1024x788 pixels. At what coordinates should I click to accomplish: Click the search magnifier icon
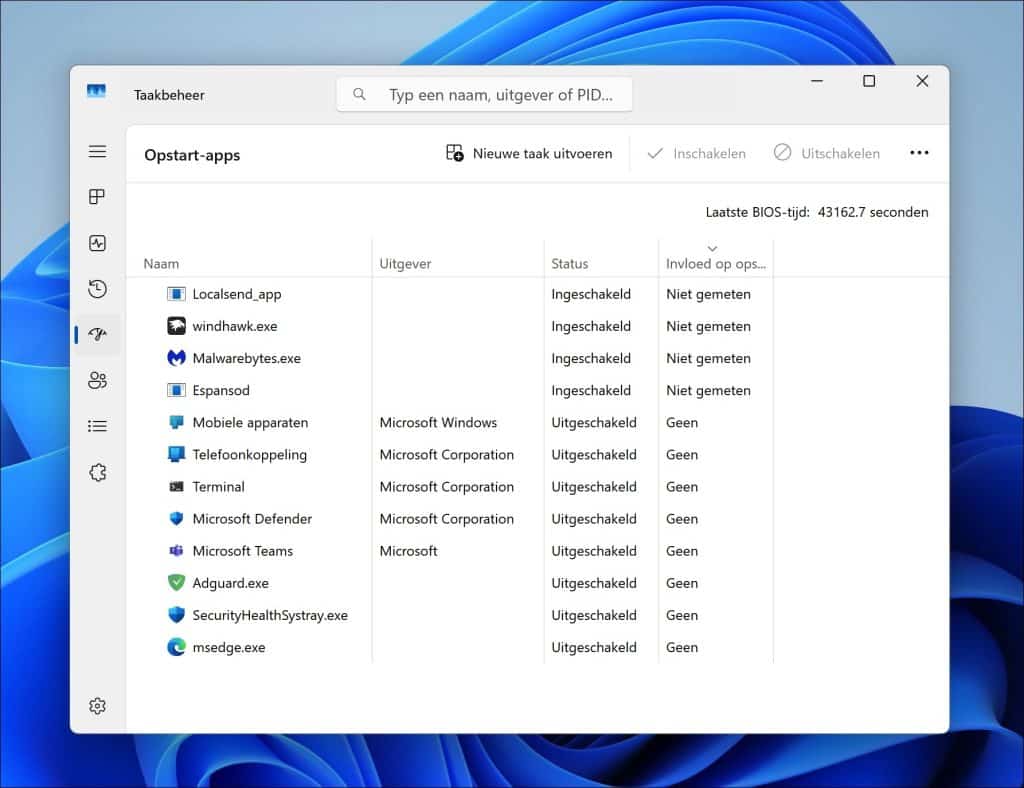click(359, 94)
